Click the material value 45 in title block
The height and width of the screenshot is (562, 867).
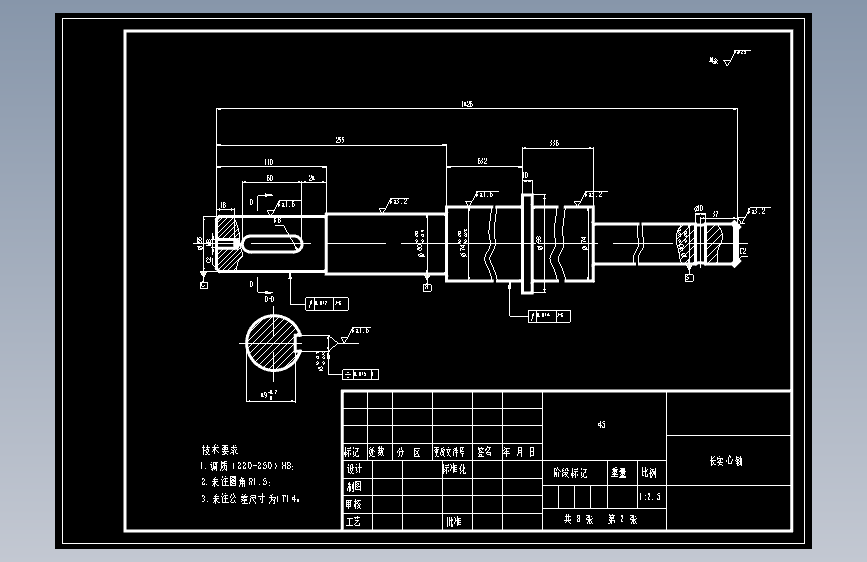[602, 424]
